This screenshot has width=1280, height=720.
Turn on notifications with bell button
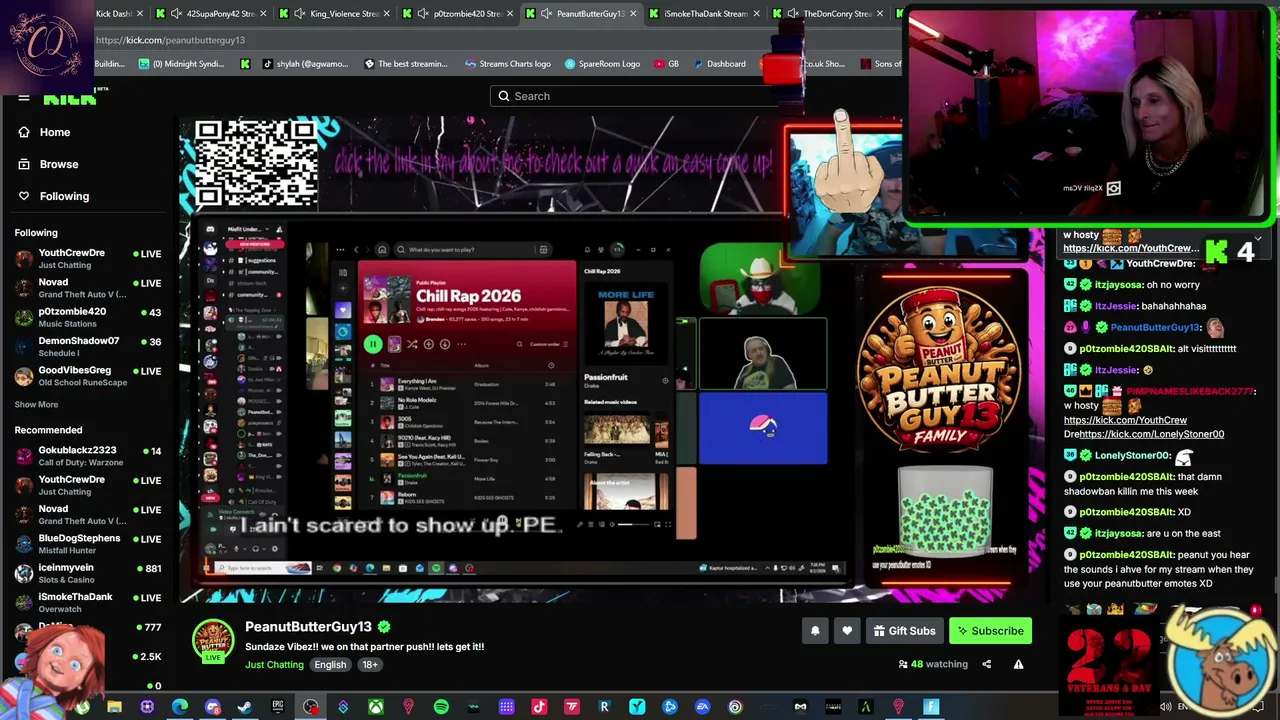[x=815, y=631]
